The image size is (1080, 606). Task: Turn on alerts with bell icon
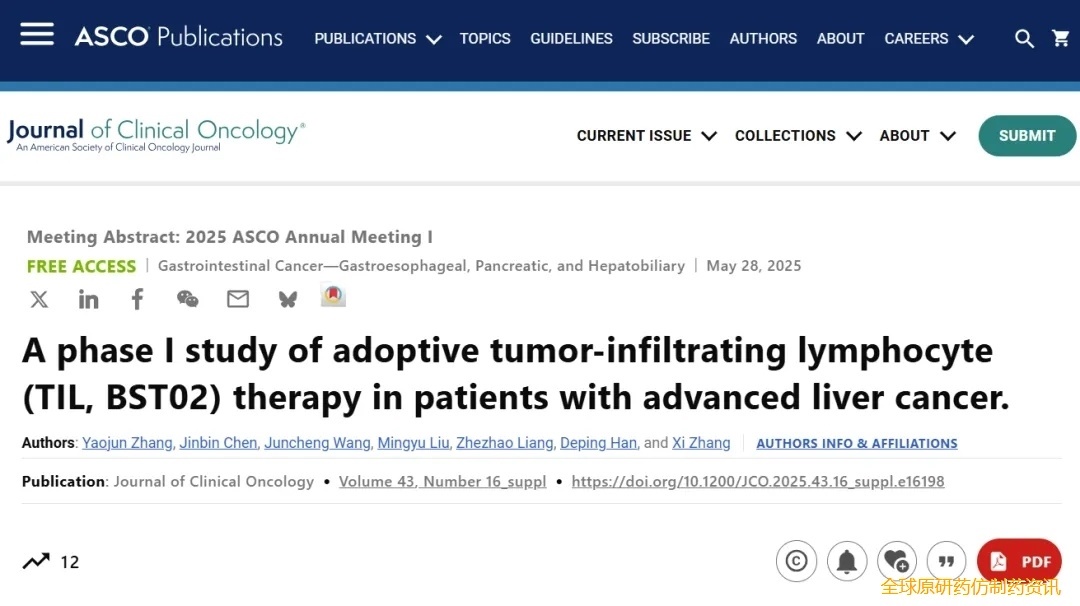846,561
